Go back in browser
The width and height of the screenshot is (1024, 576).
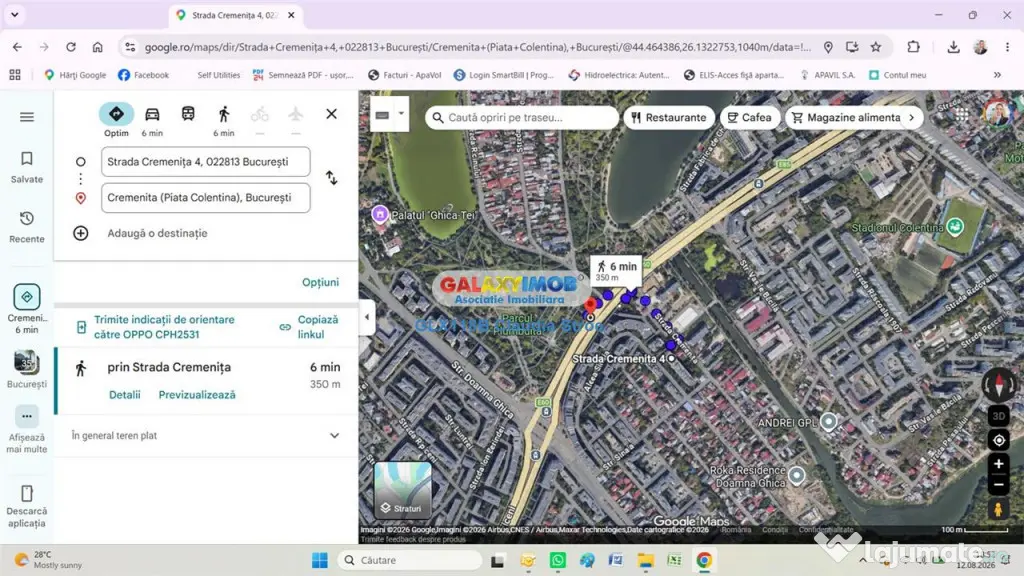tap(18, 47)
